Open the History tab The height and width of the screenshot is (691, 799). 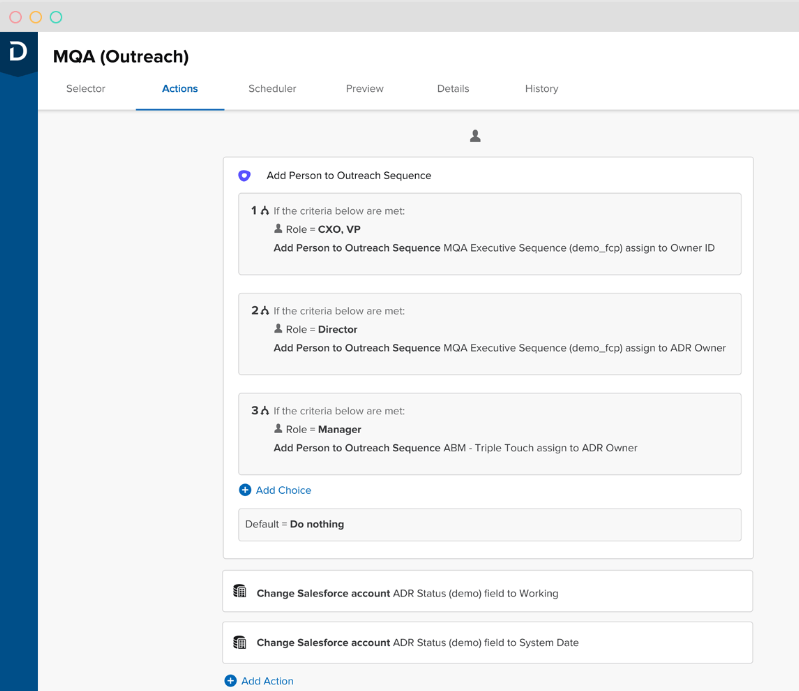[542, 89]
